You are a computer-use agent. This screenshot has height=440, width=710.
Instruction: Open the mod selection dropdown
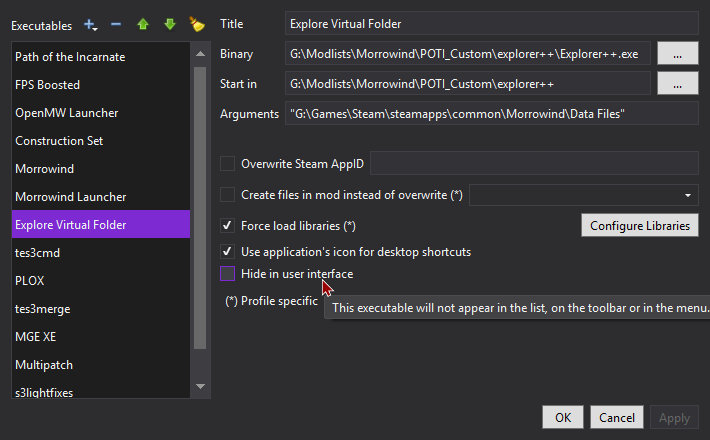pos(584,195)
